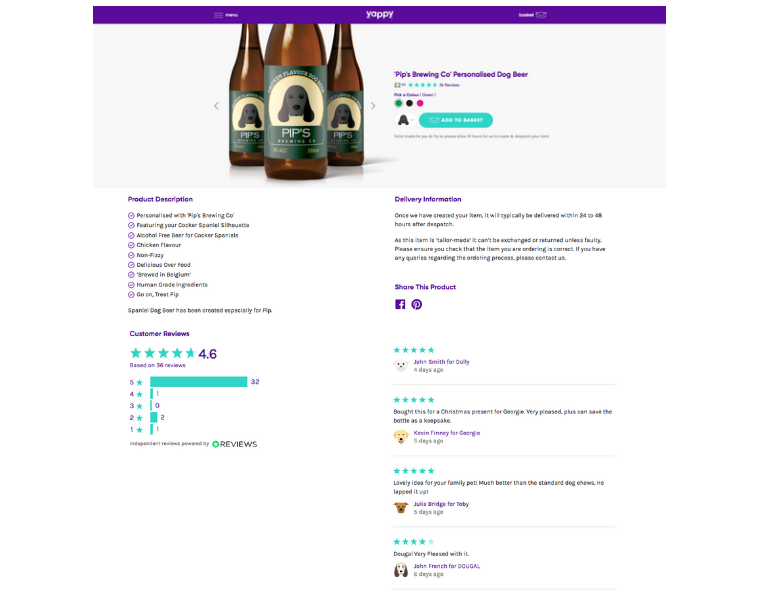Viewport: 760px width, 598px height.
Task: Choose the black colour option
Action: [x=409, y=103]
